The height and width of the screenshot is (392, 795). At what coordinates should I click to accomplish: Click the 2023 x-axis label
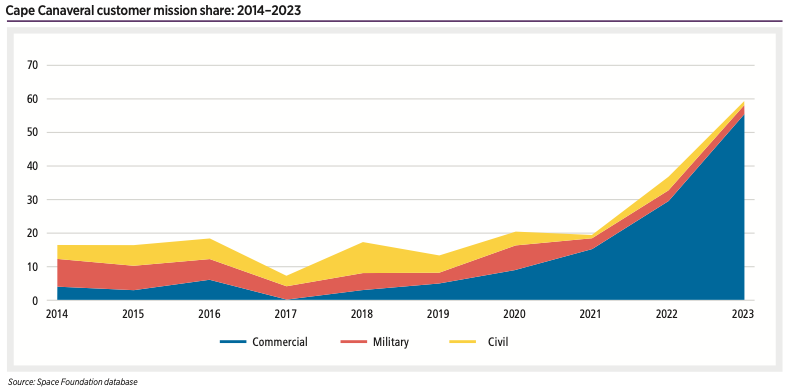(743, 314)
